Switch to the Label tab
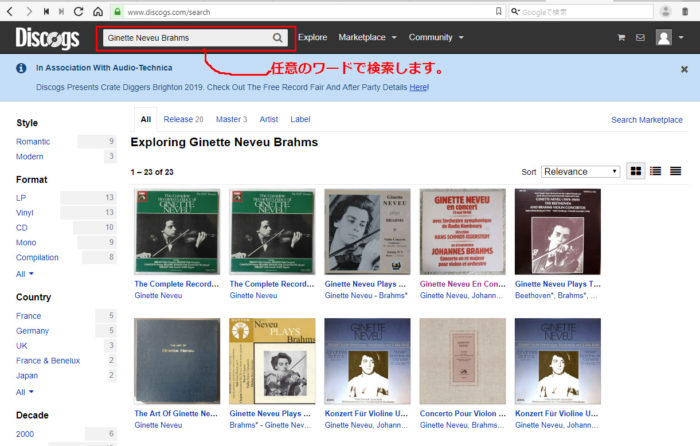The image size is (700, 446). (300, 119)
